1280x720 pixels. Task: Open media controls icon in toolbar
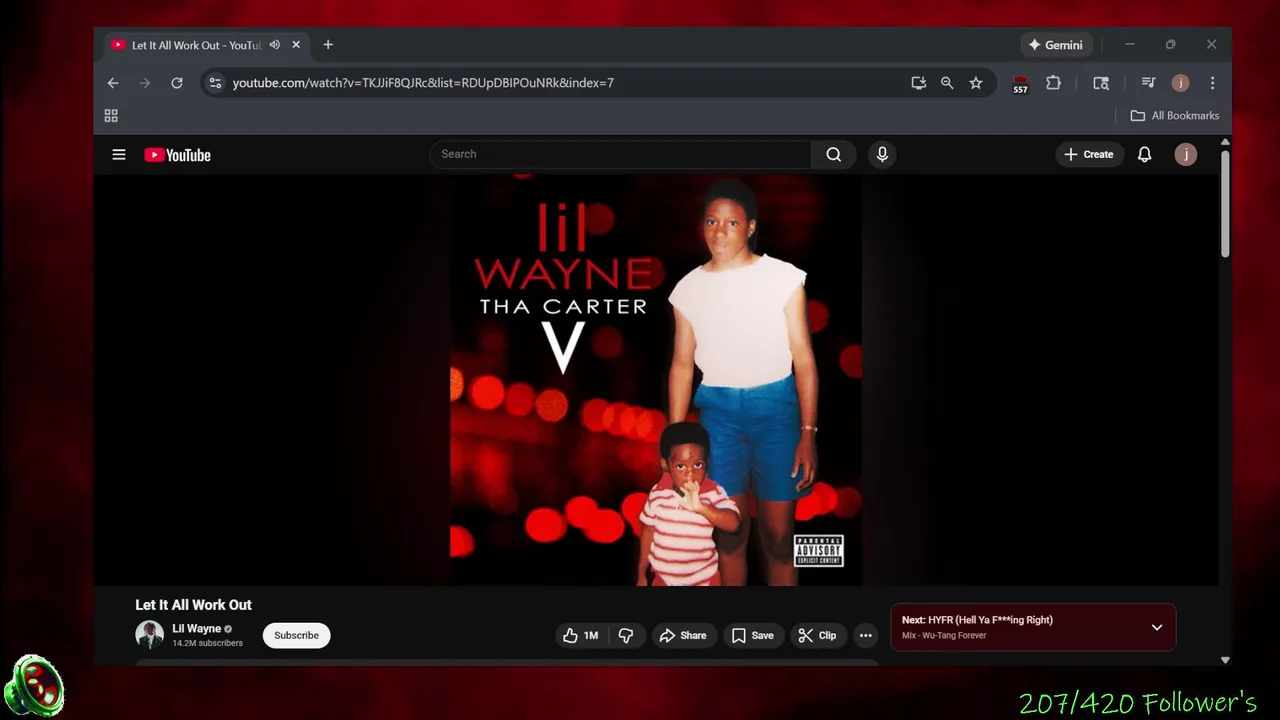(1148, 83)
